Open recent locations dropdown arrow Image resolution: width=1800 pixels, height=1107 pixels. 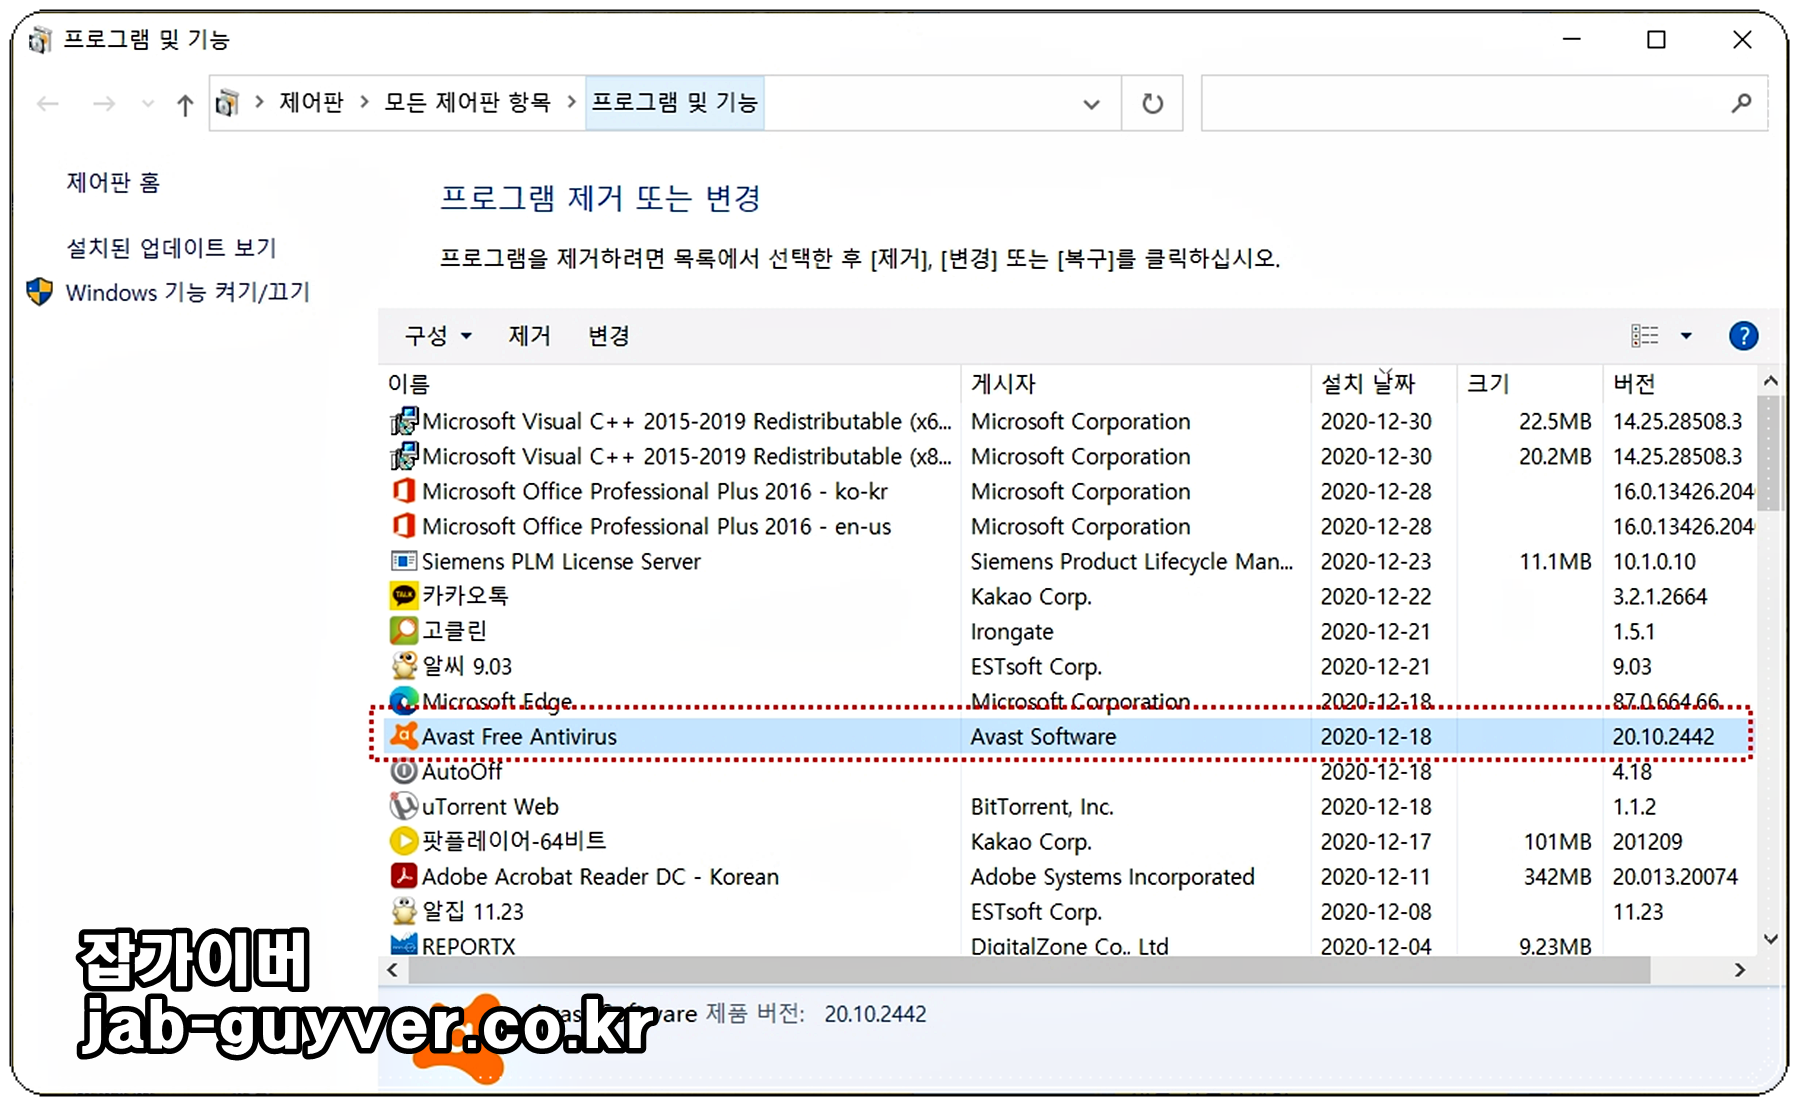coord(148,104)
